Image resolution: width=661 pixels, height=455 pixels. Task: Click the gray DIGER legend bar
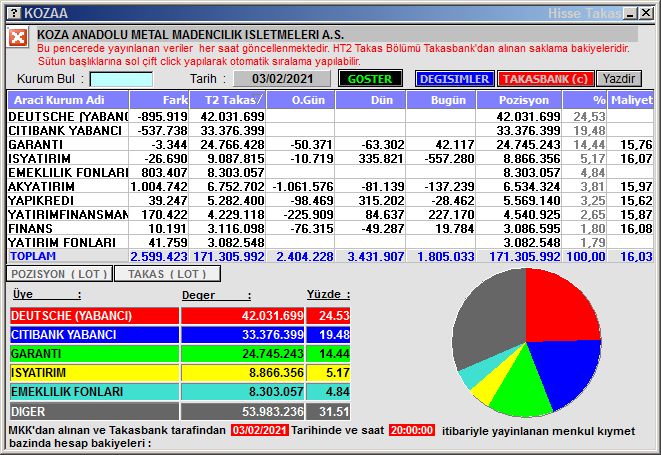tap(94, 411)
